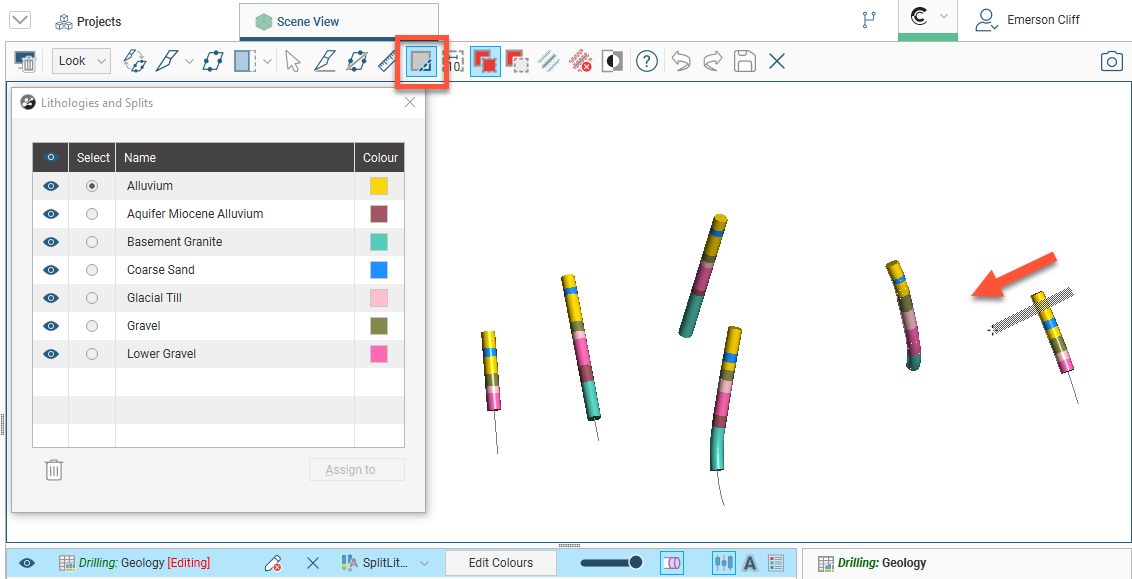
Task: Click trash icon in Lithologies panel
Action: pos(54,470)
